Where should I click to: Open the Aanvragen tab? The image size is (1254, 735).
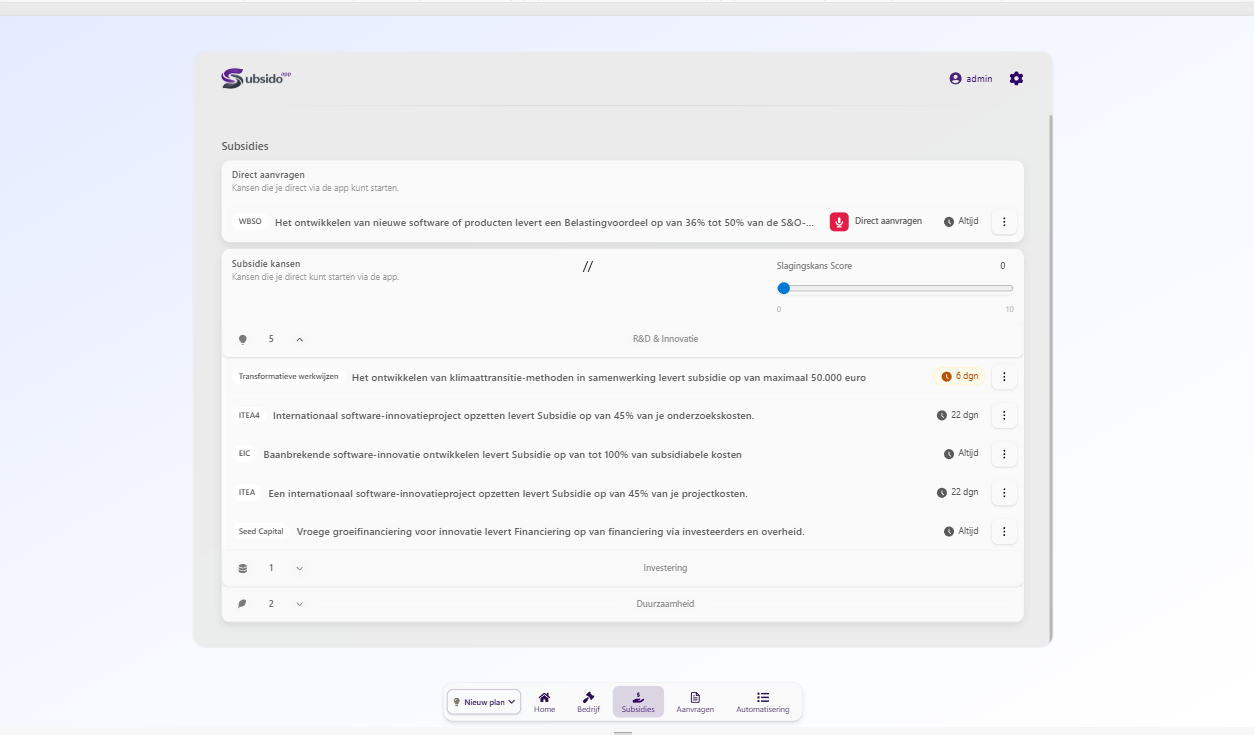tap(695, 702)
